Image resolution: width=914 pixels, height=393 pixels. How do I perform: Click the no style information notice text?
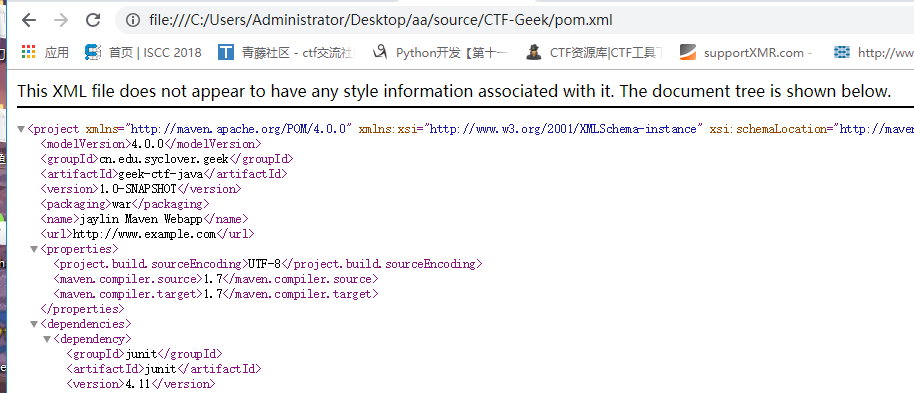pos(454,92)
